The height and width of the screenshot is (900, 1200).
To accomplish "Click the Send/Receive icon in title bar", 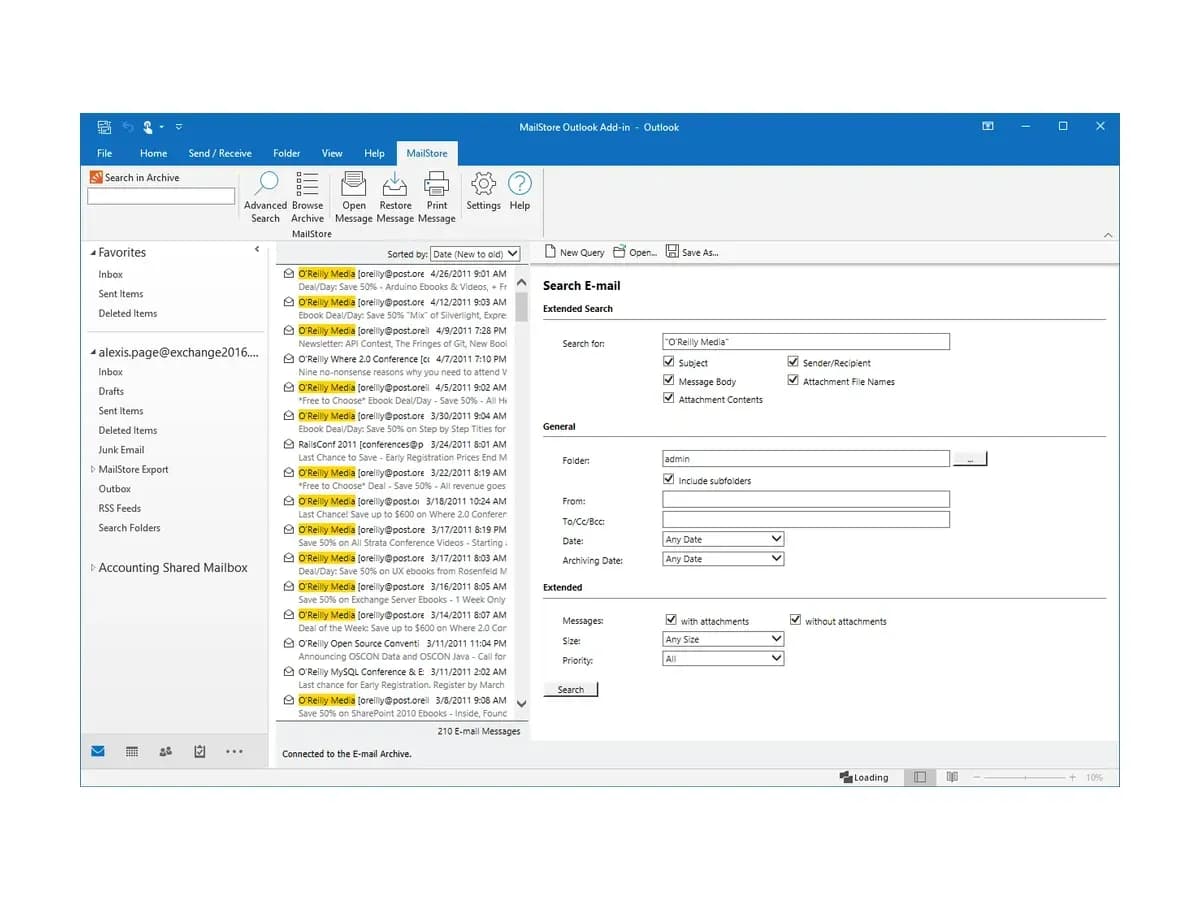I will [104, 127].
